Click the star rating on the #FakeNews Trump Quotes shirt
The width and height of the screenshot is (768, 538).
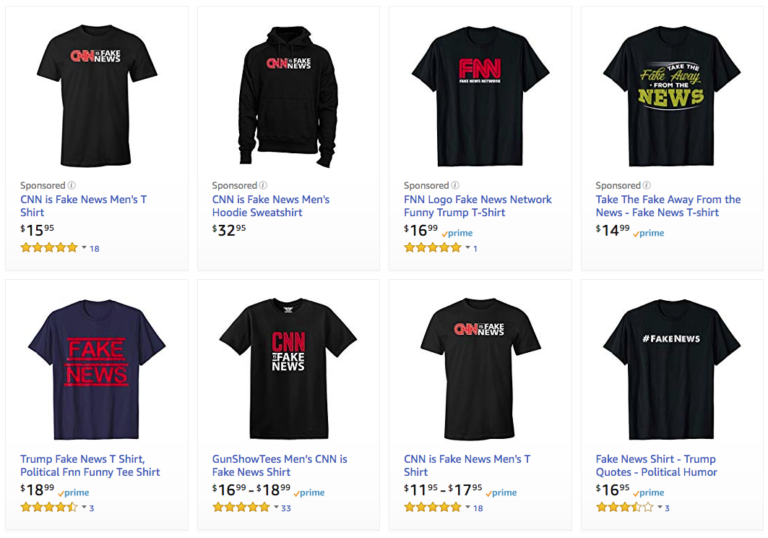(x=624, y=508)
